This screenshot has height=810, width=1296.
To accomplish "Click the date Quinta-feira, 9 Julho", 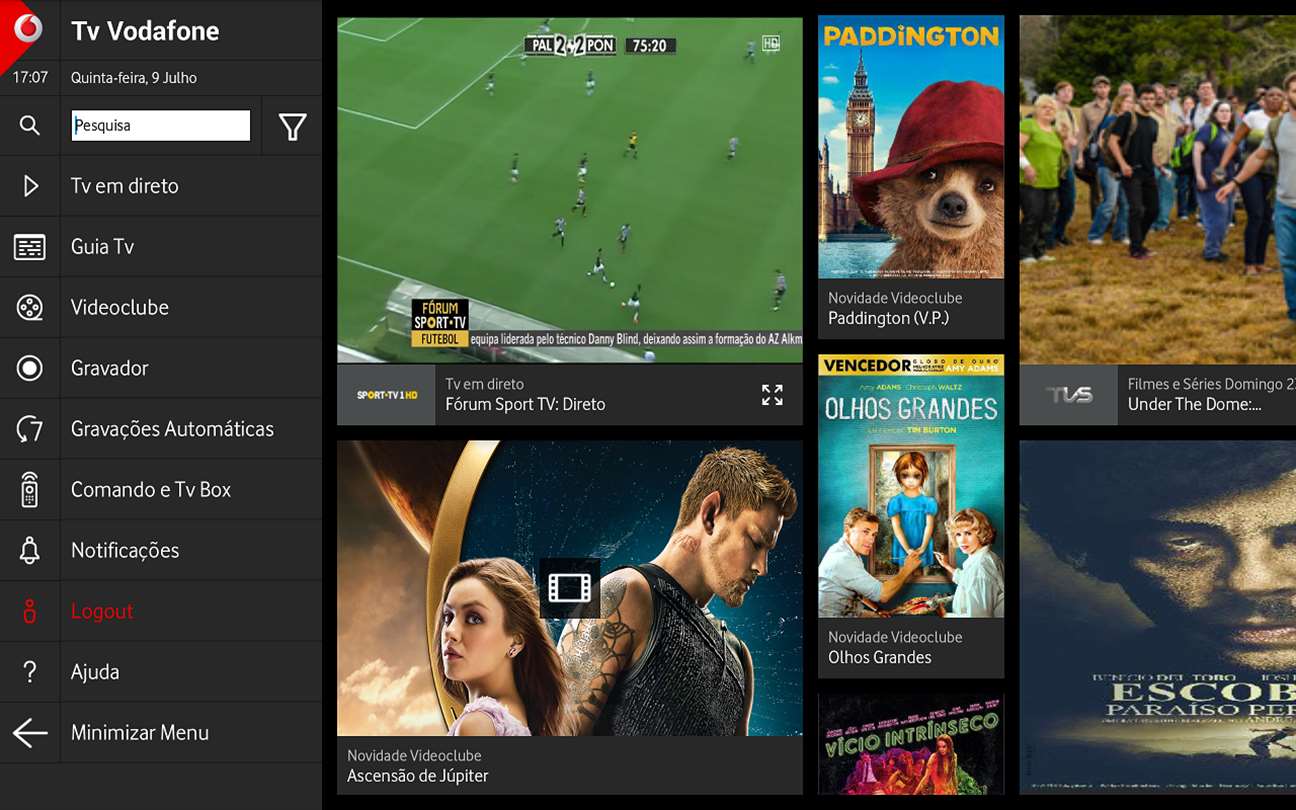I will 134,78.
